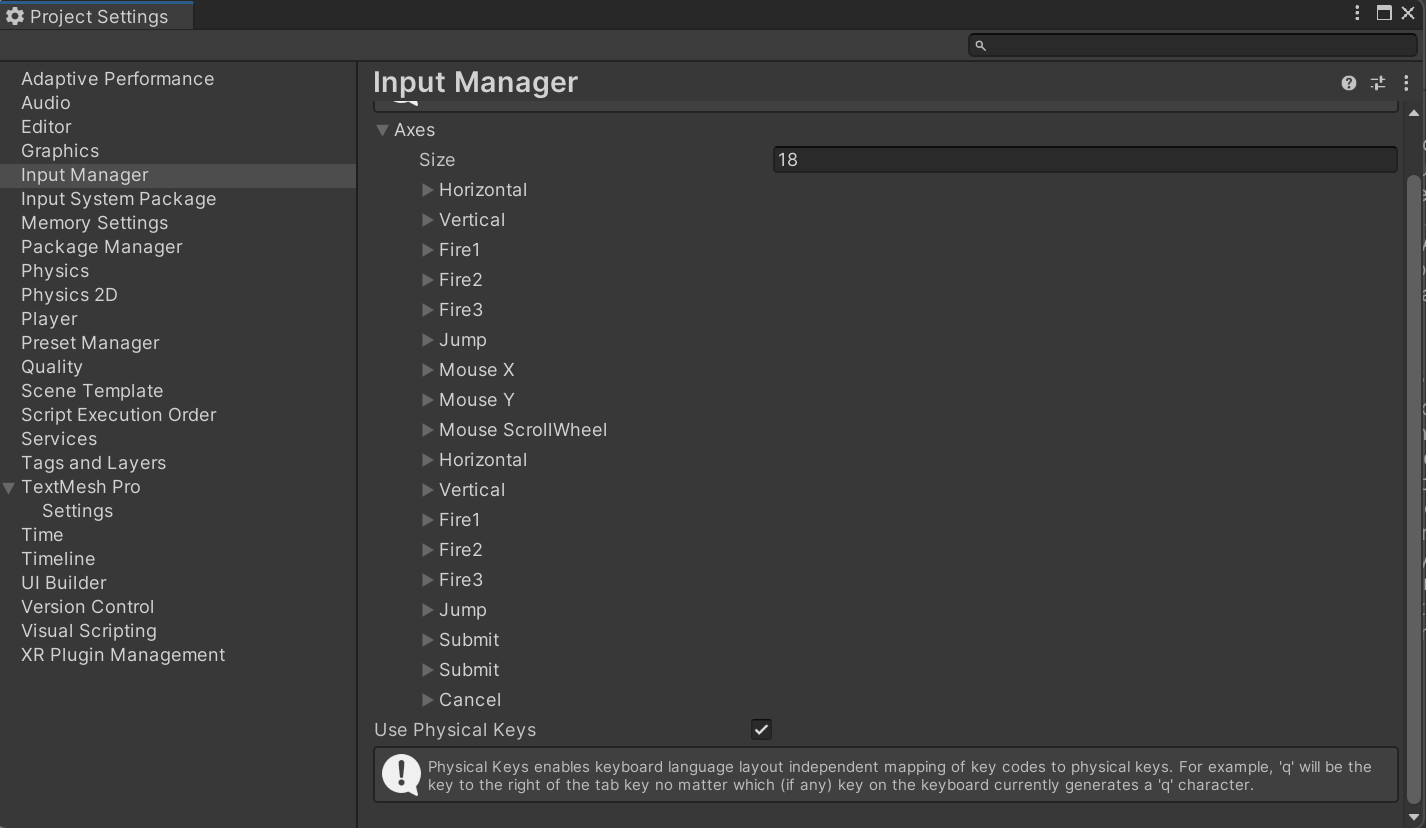
Task: Open Script Execution Order settings
Action: 118,415
